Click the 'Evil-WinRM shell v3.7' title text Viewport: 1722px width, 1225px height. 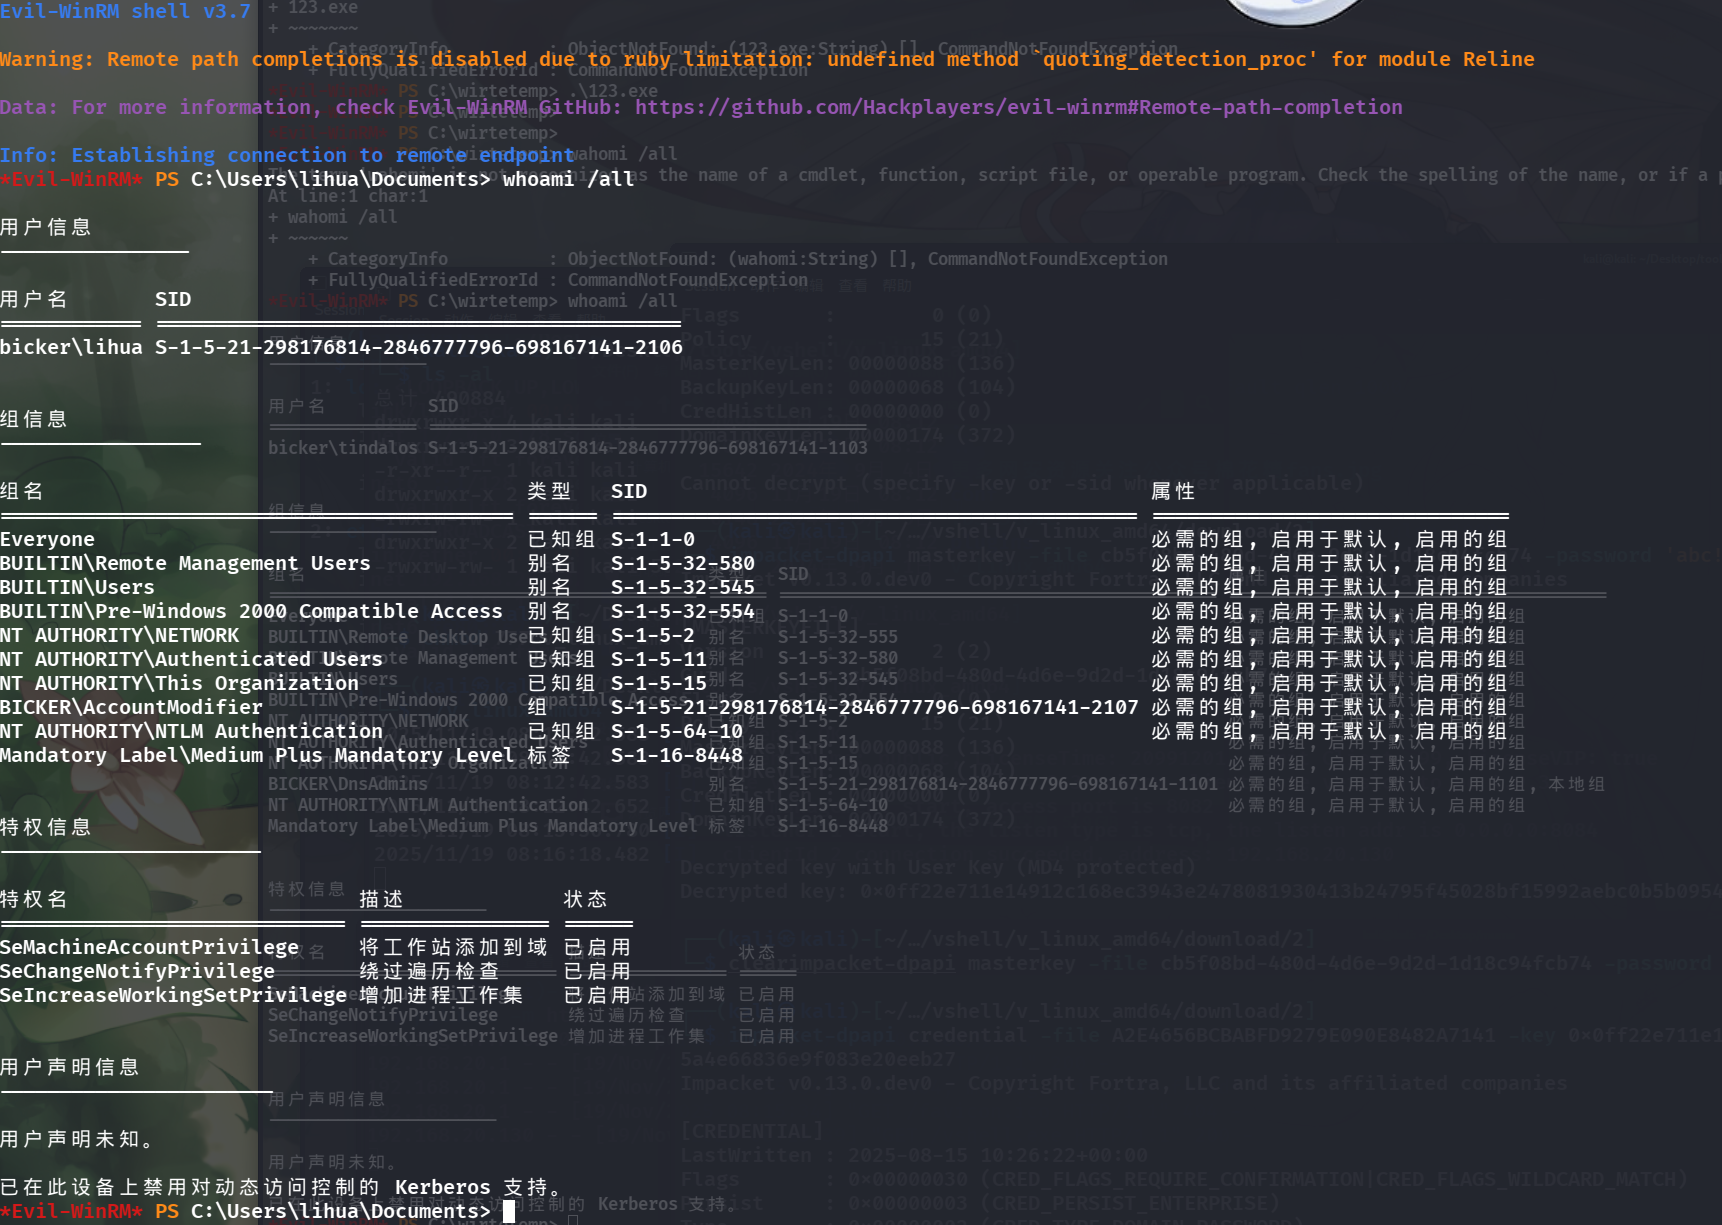coord(125,11)
